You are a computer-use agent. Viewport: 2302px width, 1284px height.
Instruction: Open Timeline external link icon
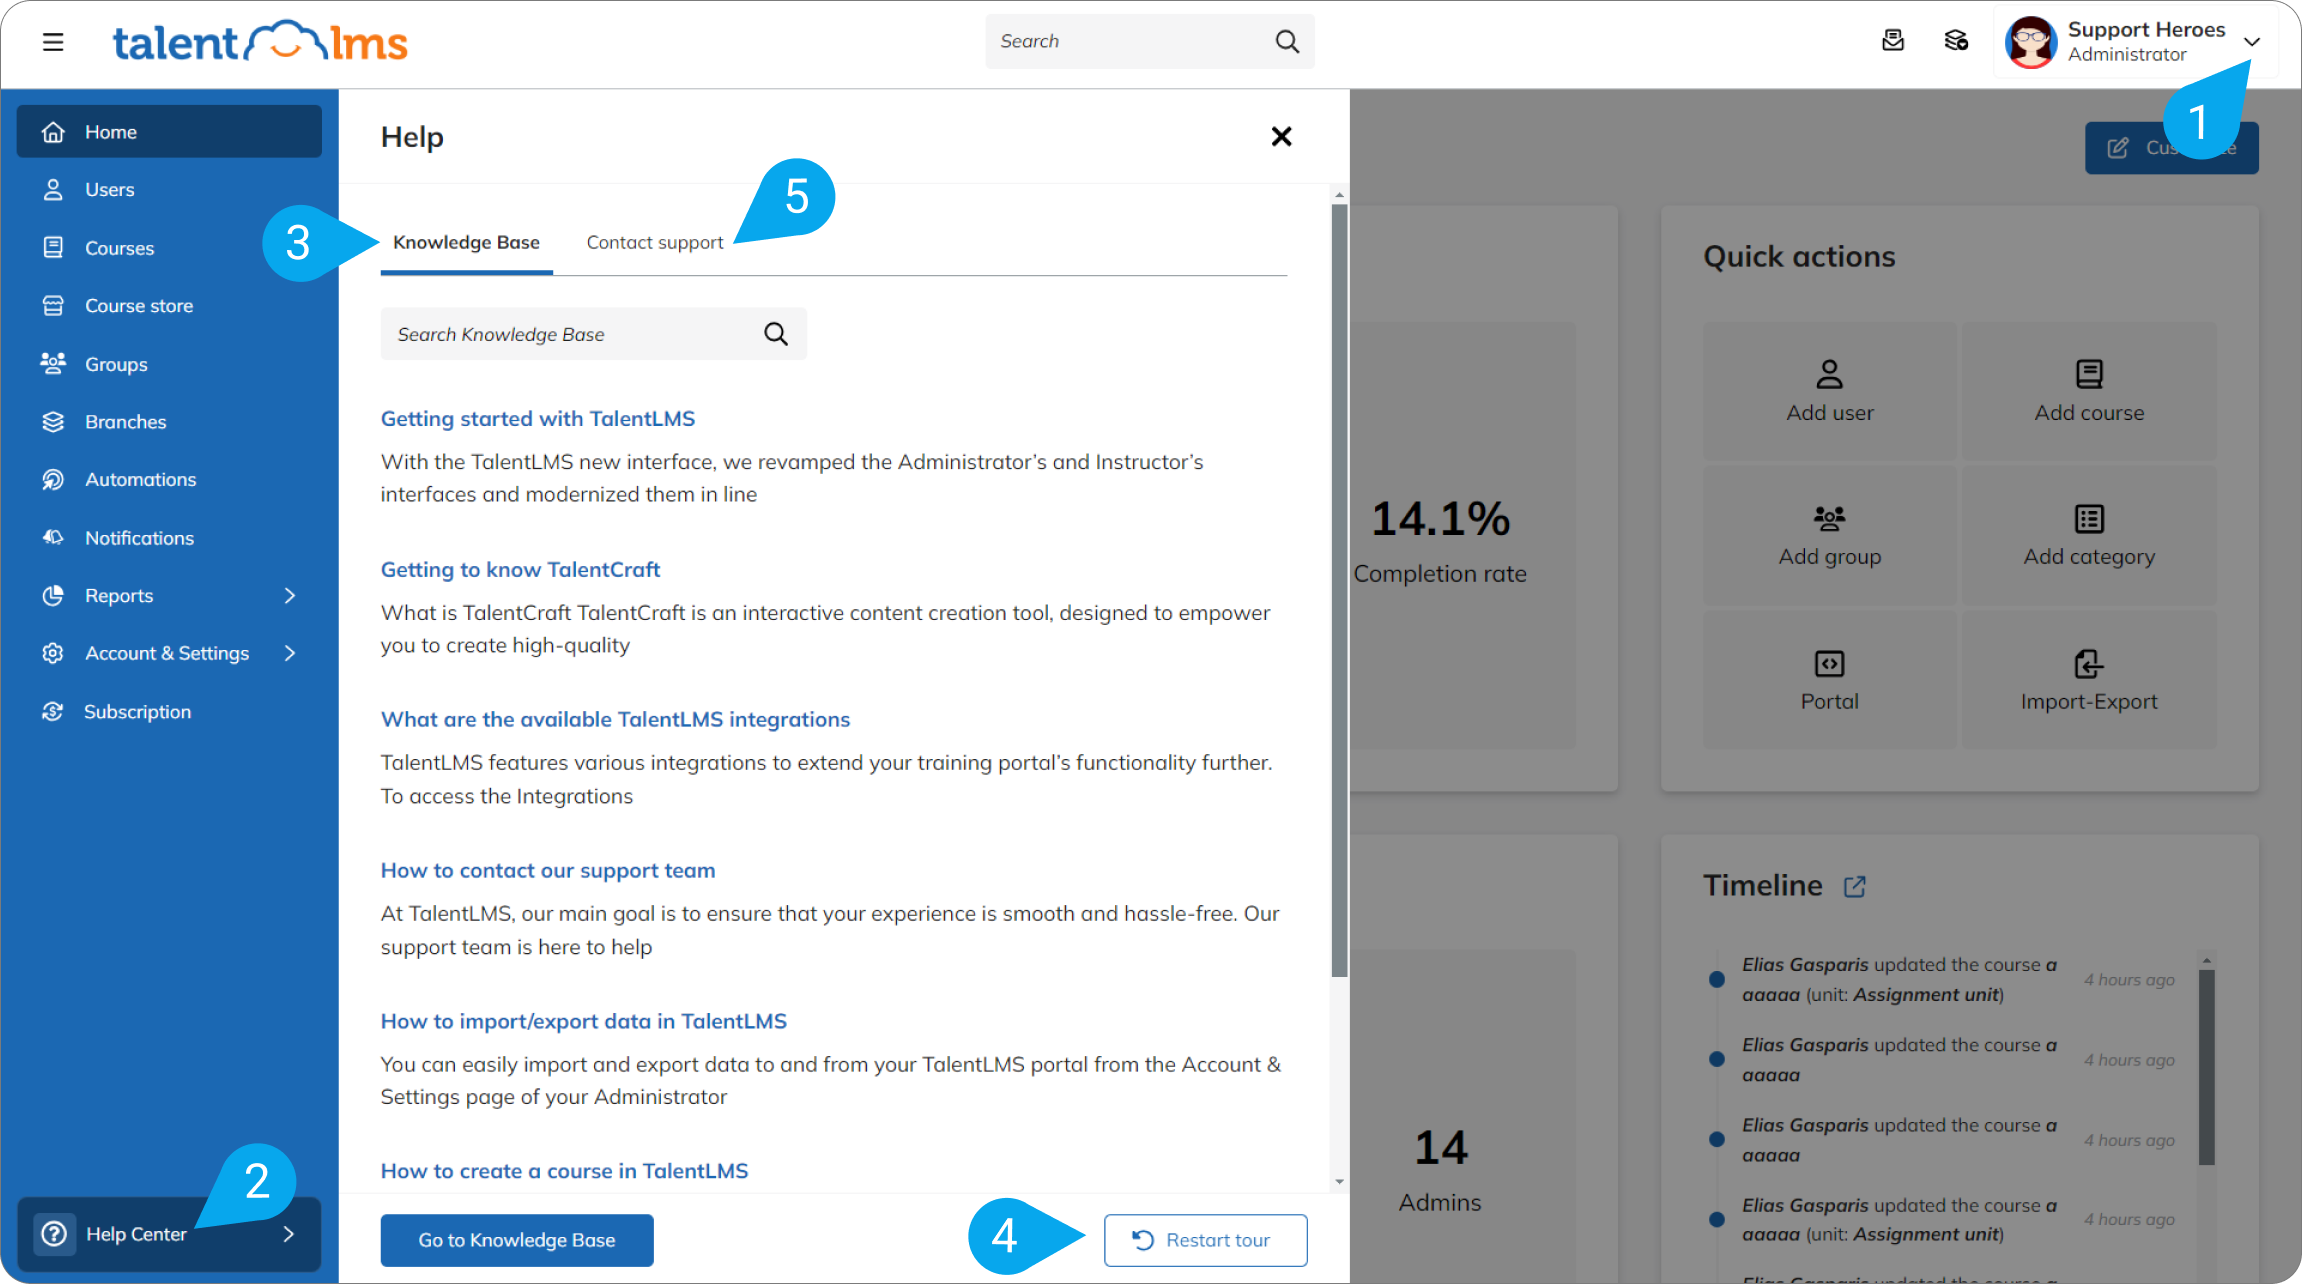click(x=1854, y=887)
